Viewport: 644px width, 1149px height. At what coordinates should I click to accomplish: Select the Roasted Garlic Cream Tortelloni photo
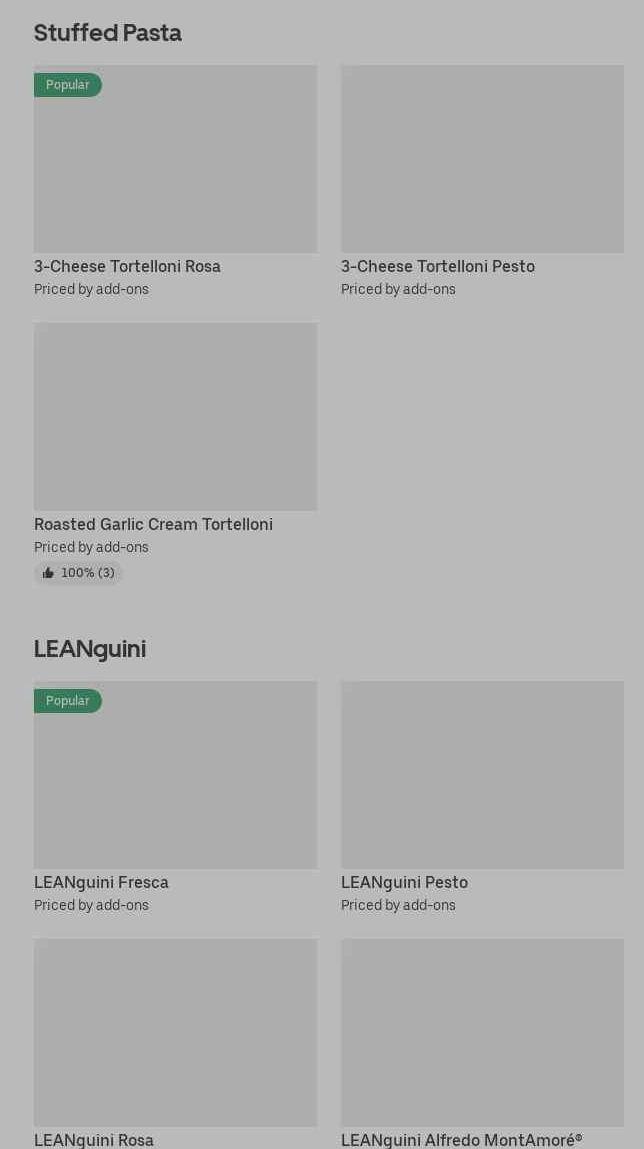[175, 416]
